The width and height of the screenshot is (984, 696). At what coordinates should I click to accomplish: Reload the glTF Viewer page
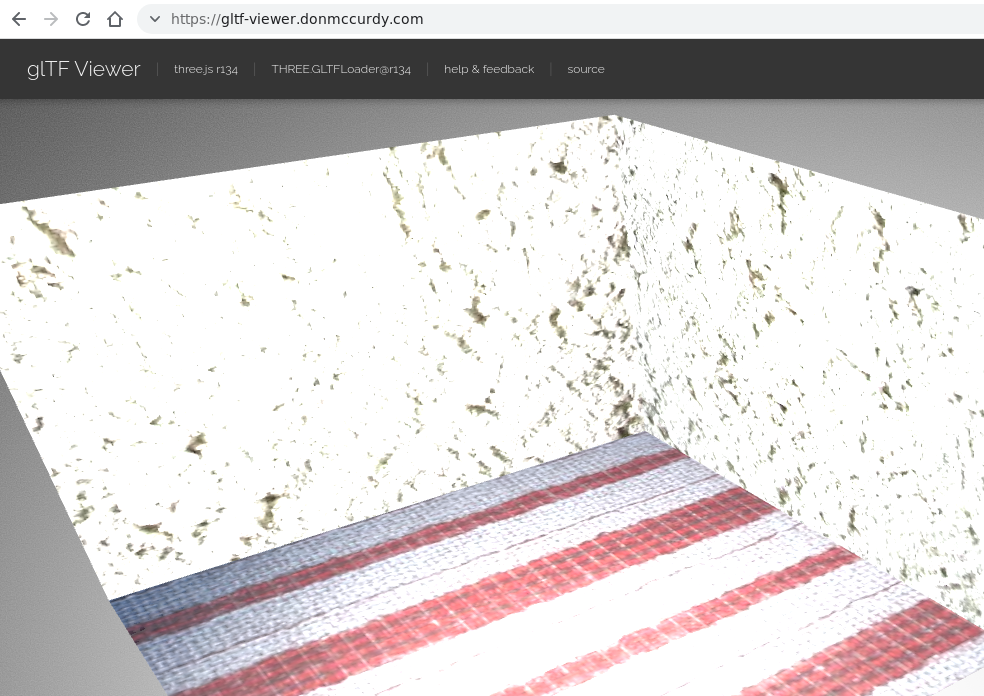pyautogui.click(x=83, y=18)
